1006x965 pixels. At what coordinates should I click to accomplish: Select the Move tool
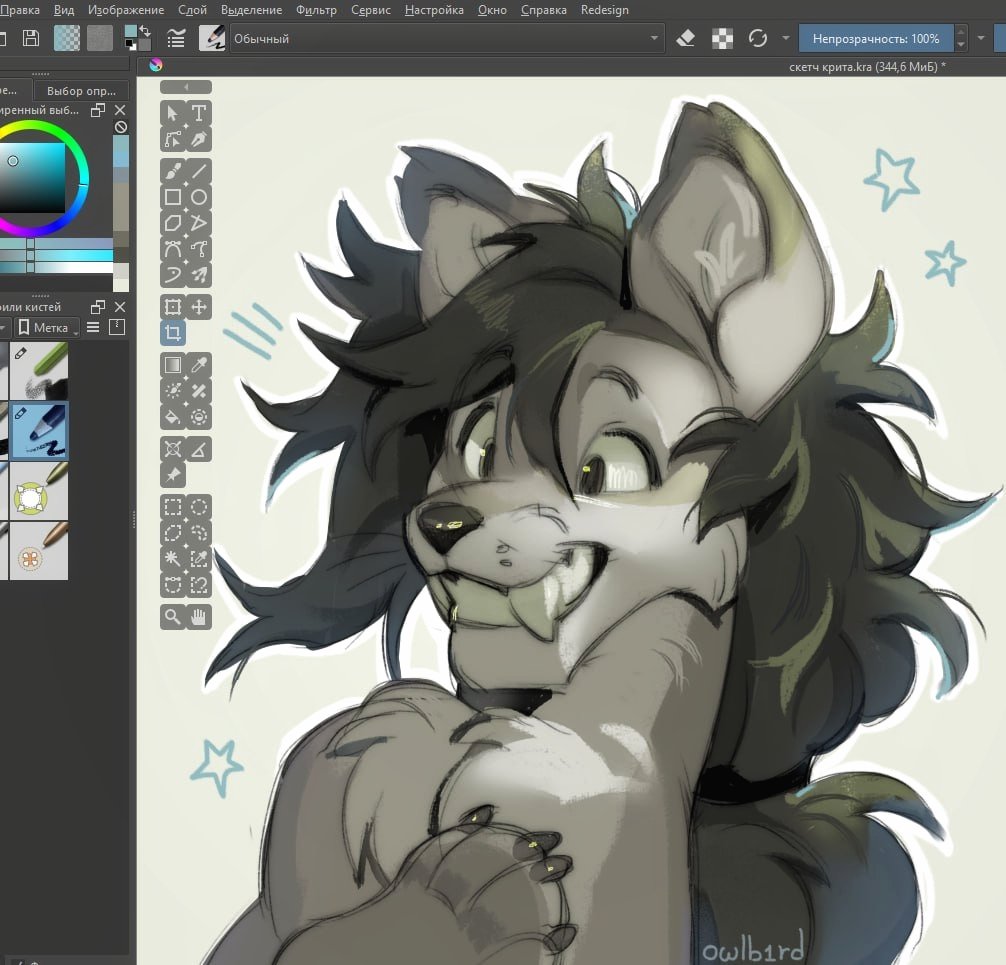pyautogui.click(x=199, y=307)
